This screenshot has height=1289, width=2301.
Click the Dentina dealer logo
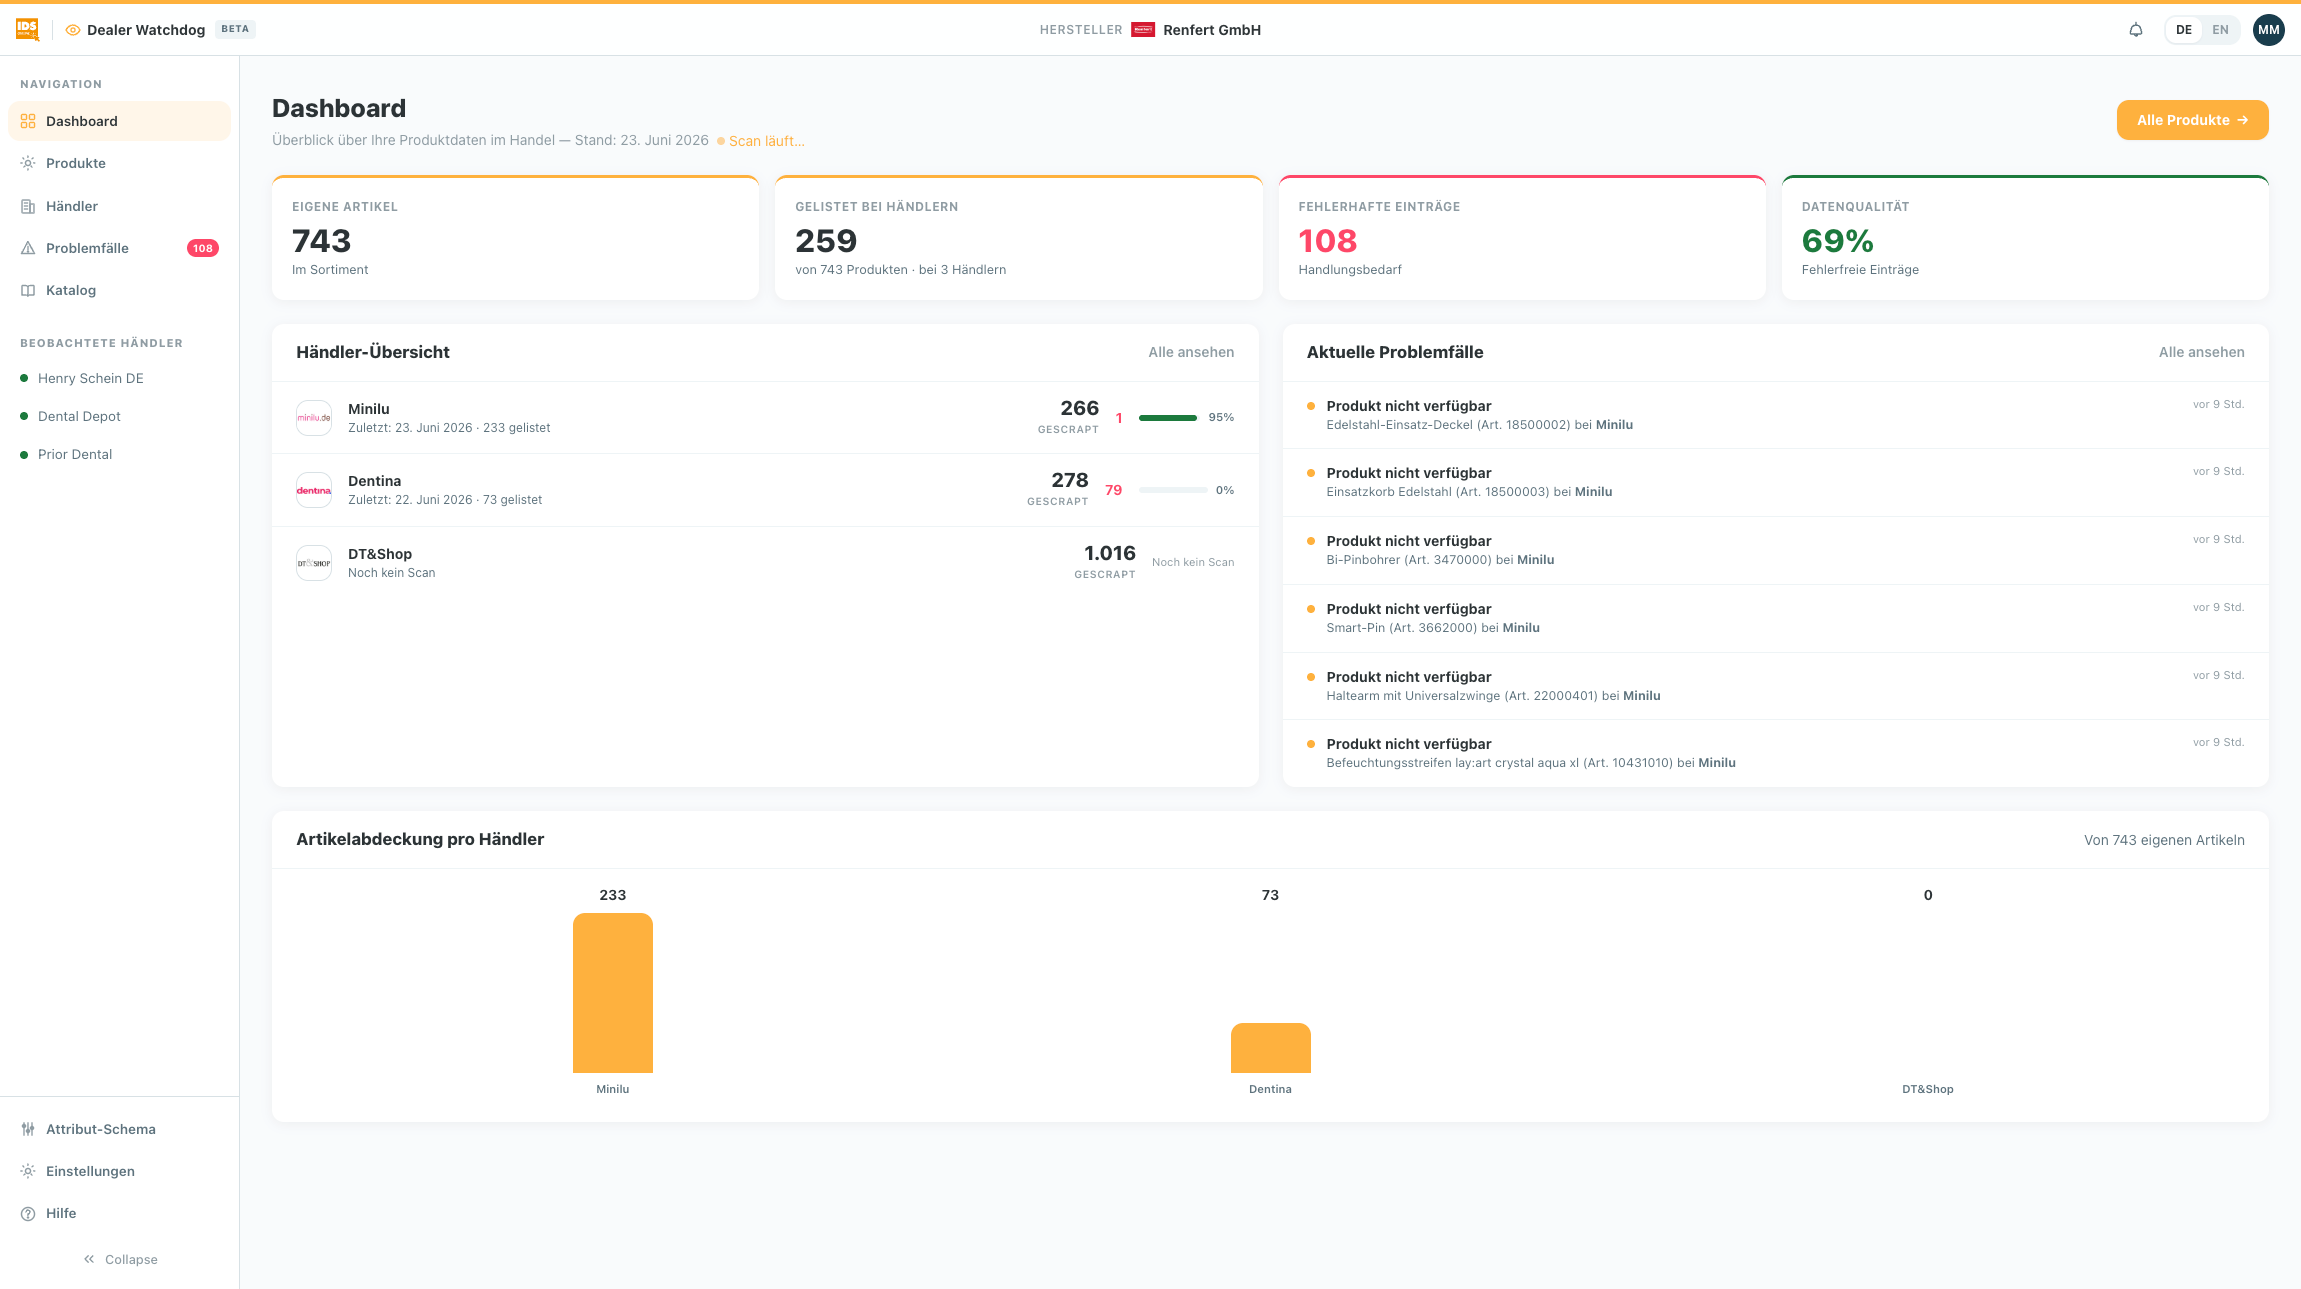(x=314, y=490)
